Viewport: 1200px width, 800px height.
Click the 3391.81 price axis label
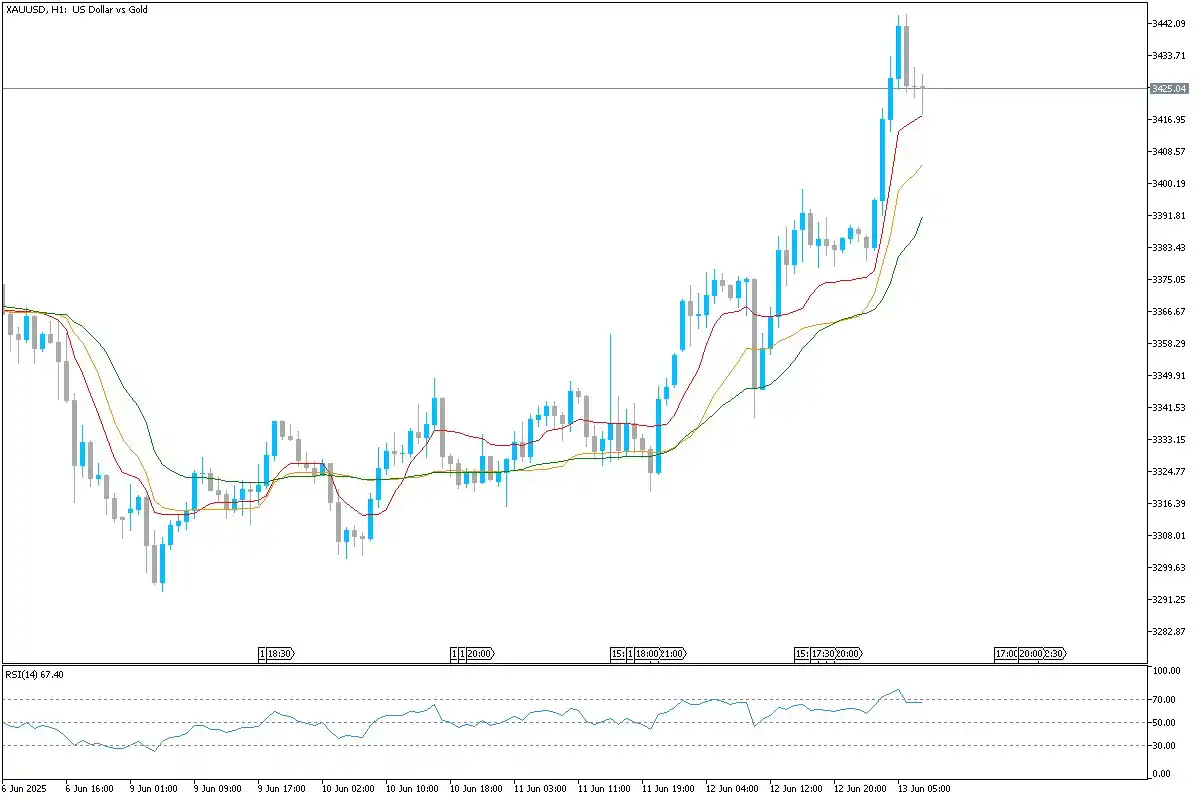[1167, 215]
